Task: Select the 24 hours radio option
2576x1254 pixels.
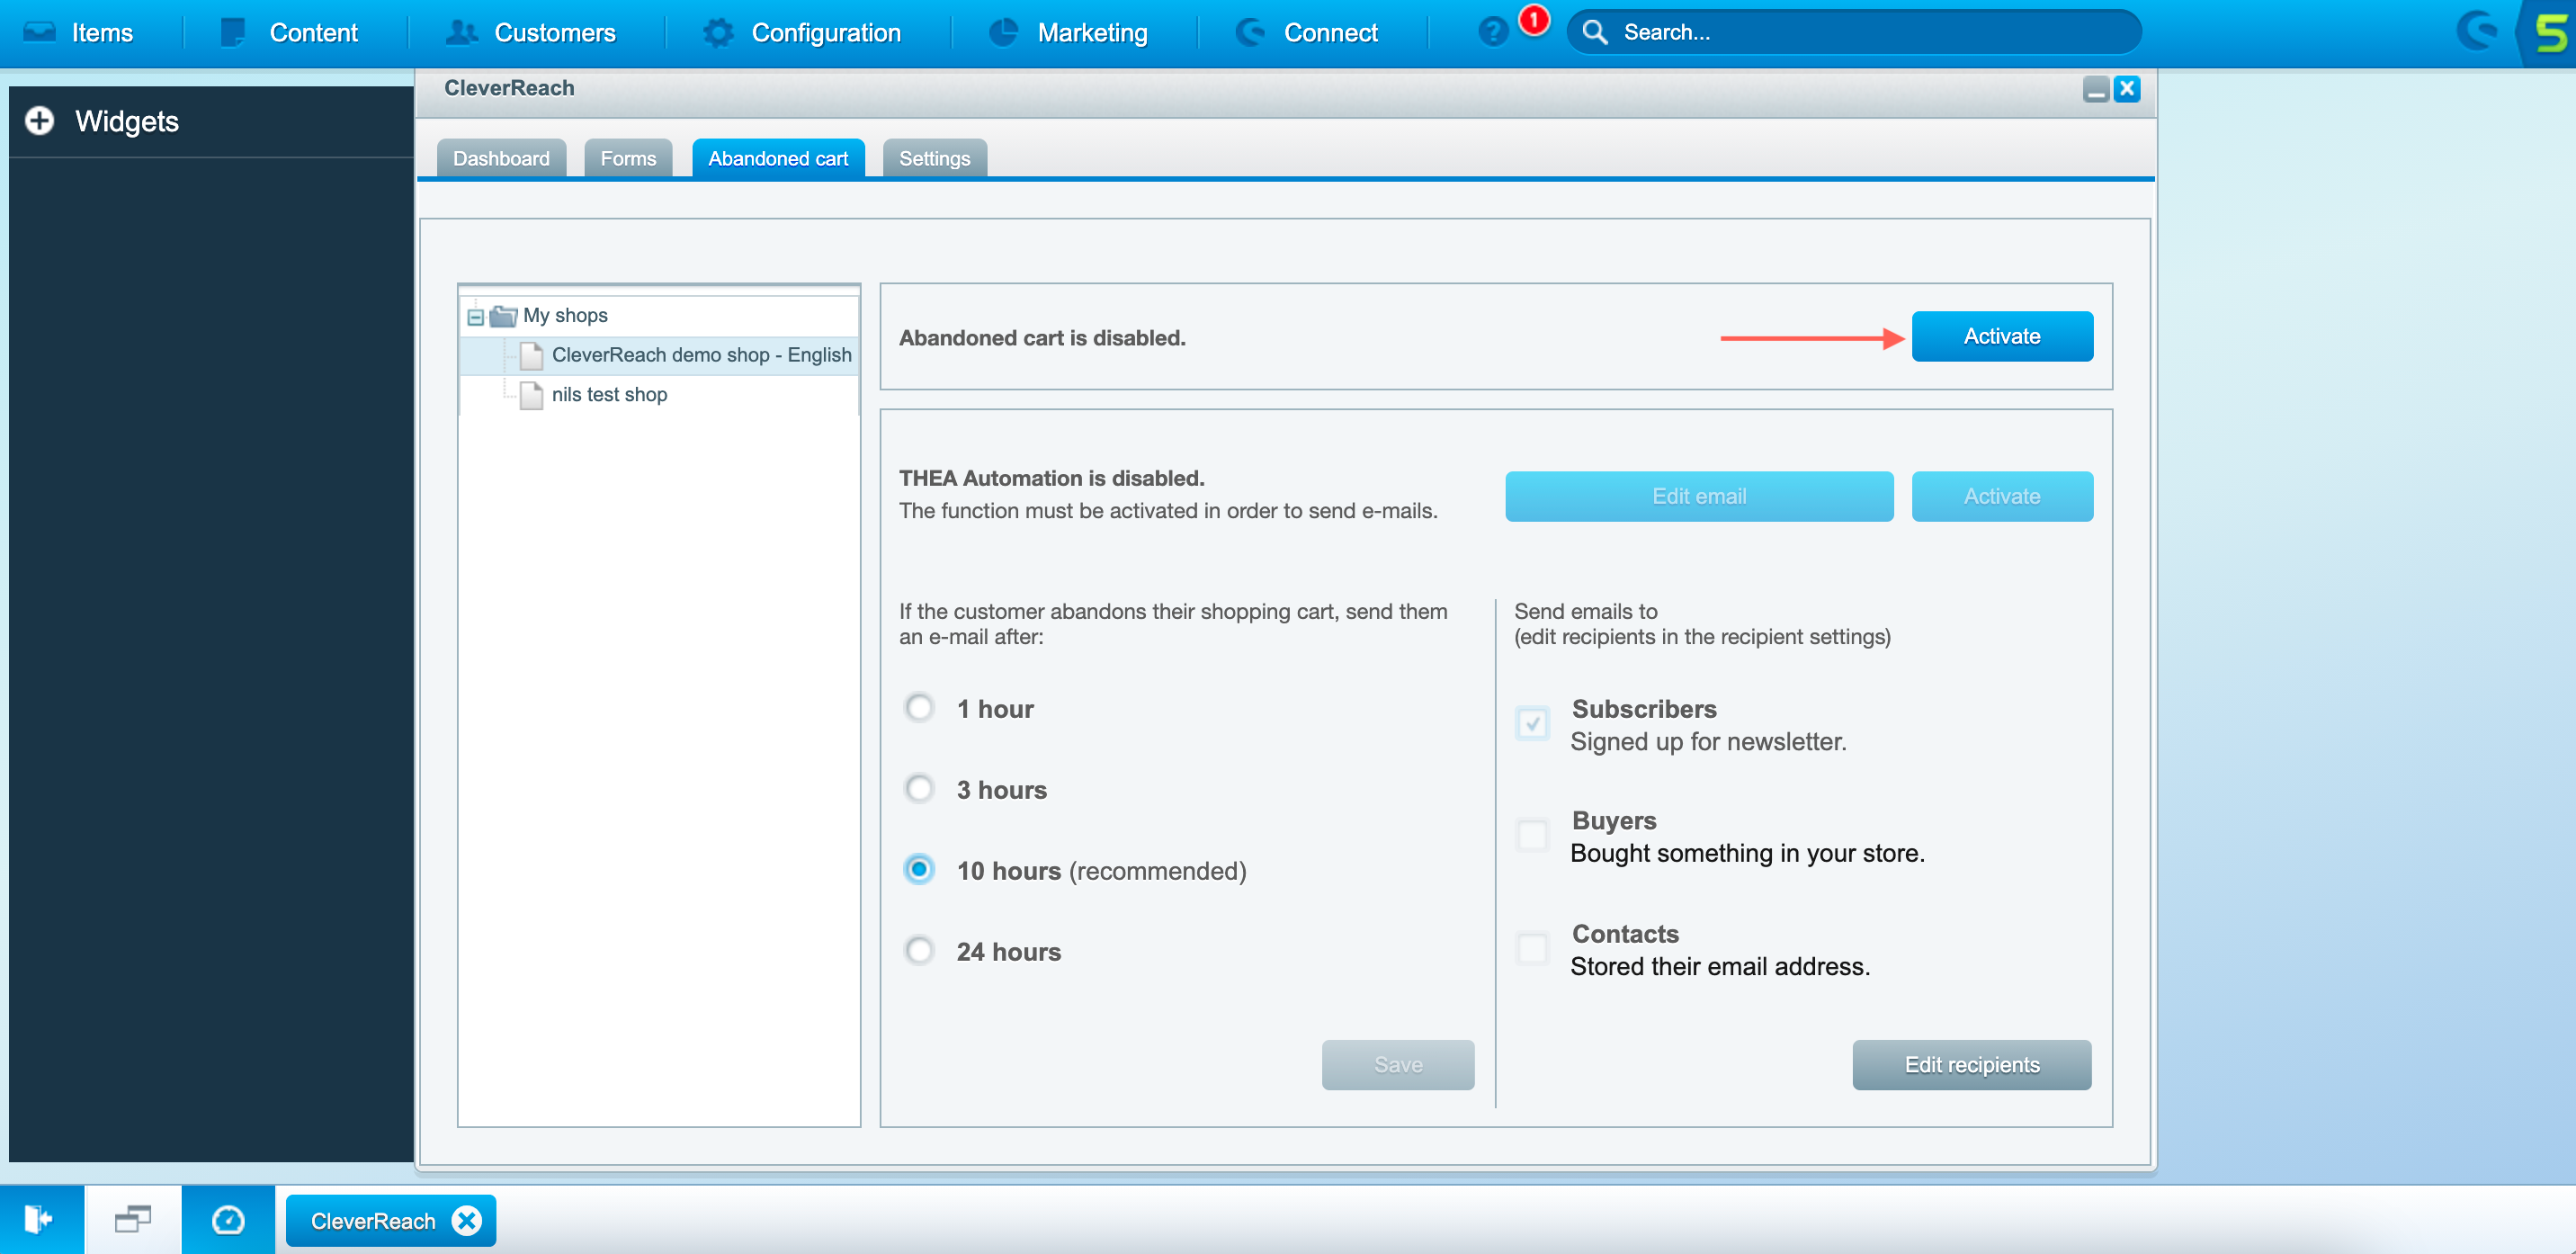Action: (919, 950)
